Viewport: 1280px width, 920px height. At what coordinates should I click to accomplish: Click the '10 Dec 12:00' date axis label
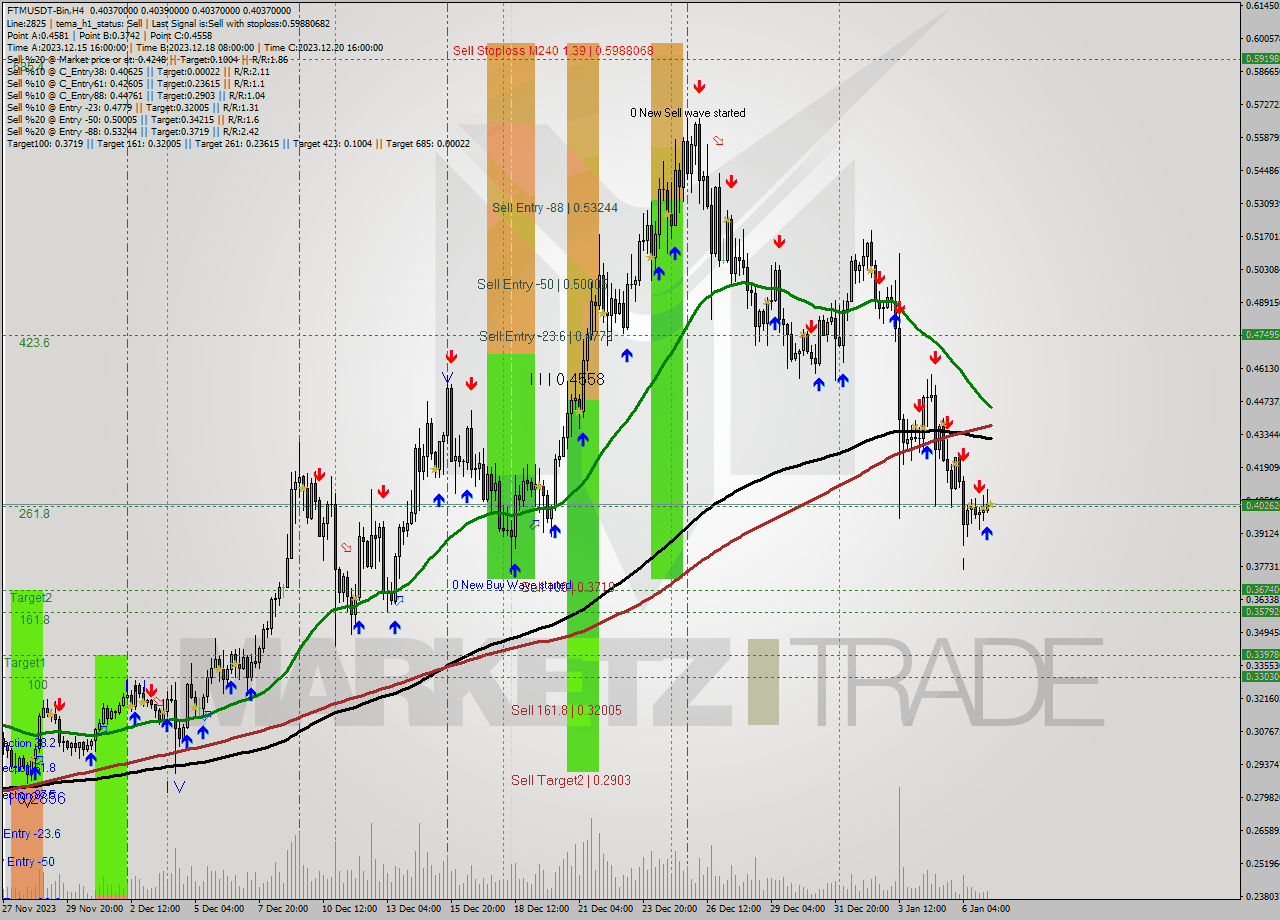pyautogui.click(x=349, y=909)
